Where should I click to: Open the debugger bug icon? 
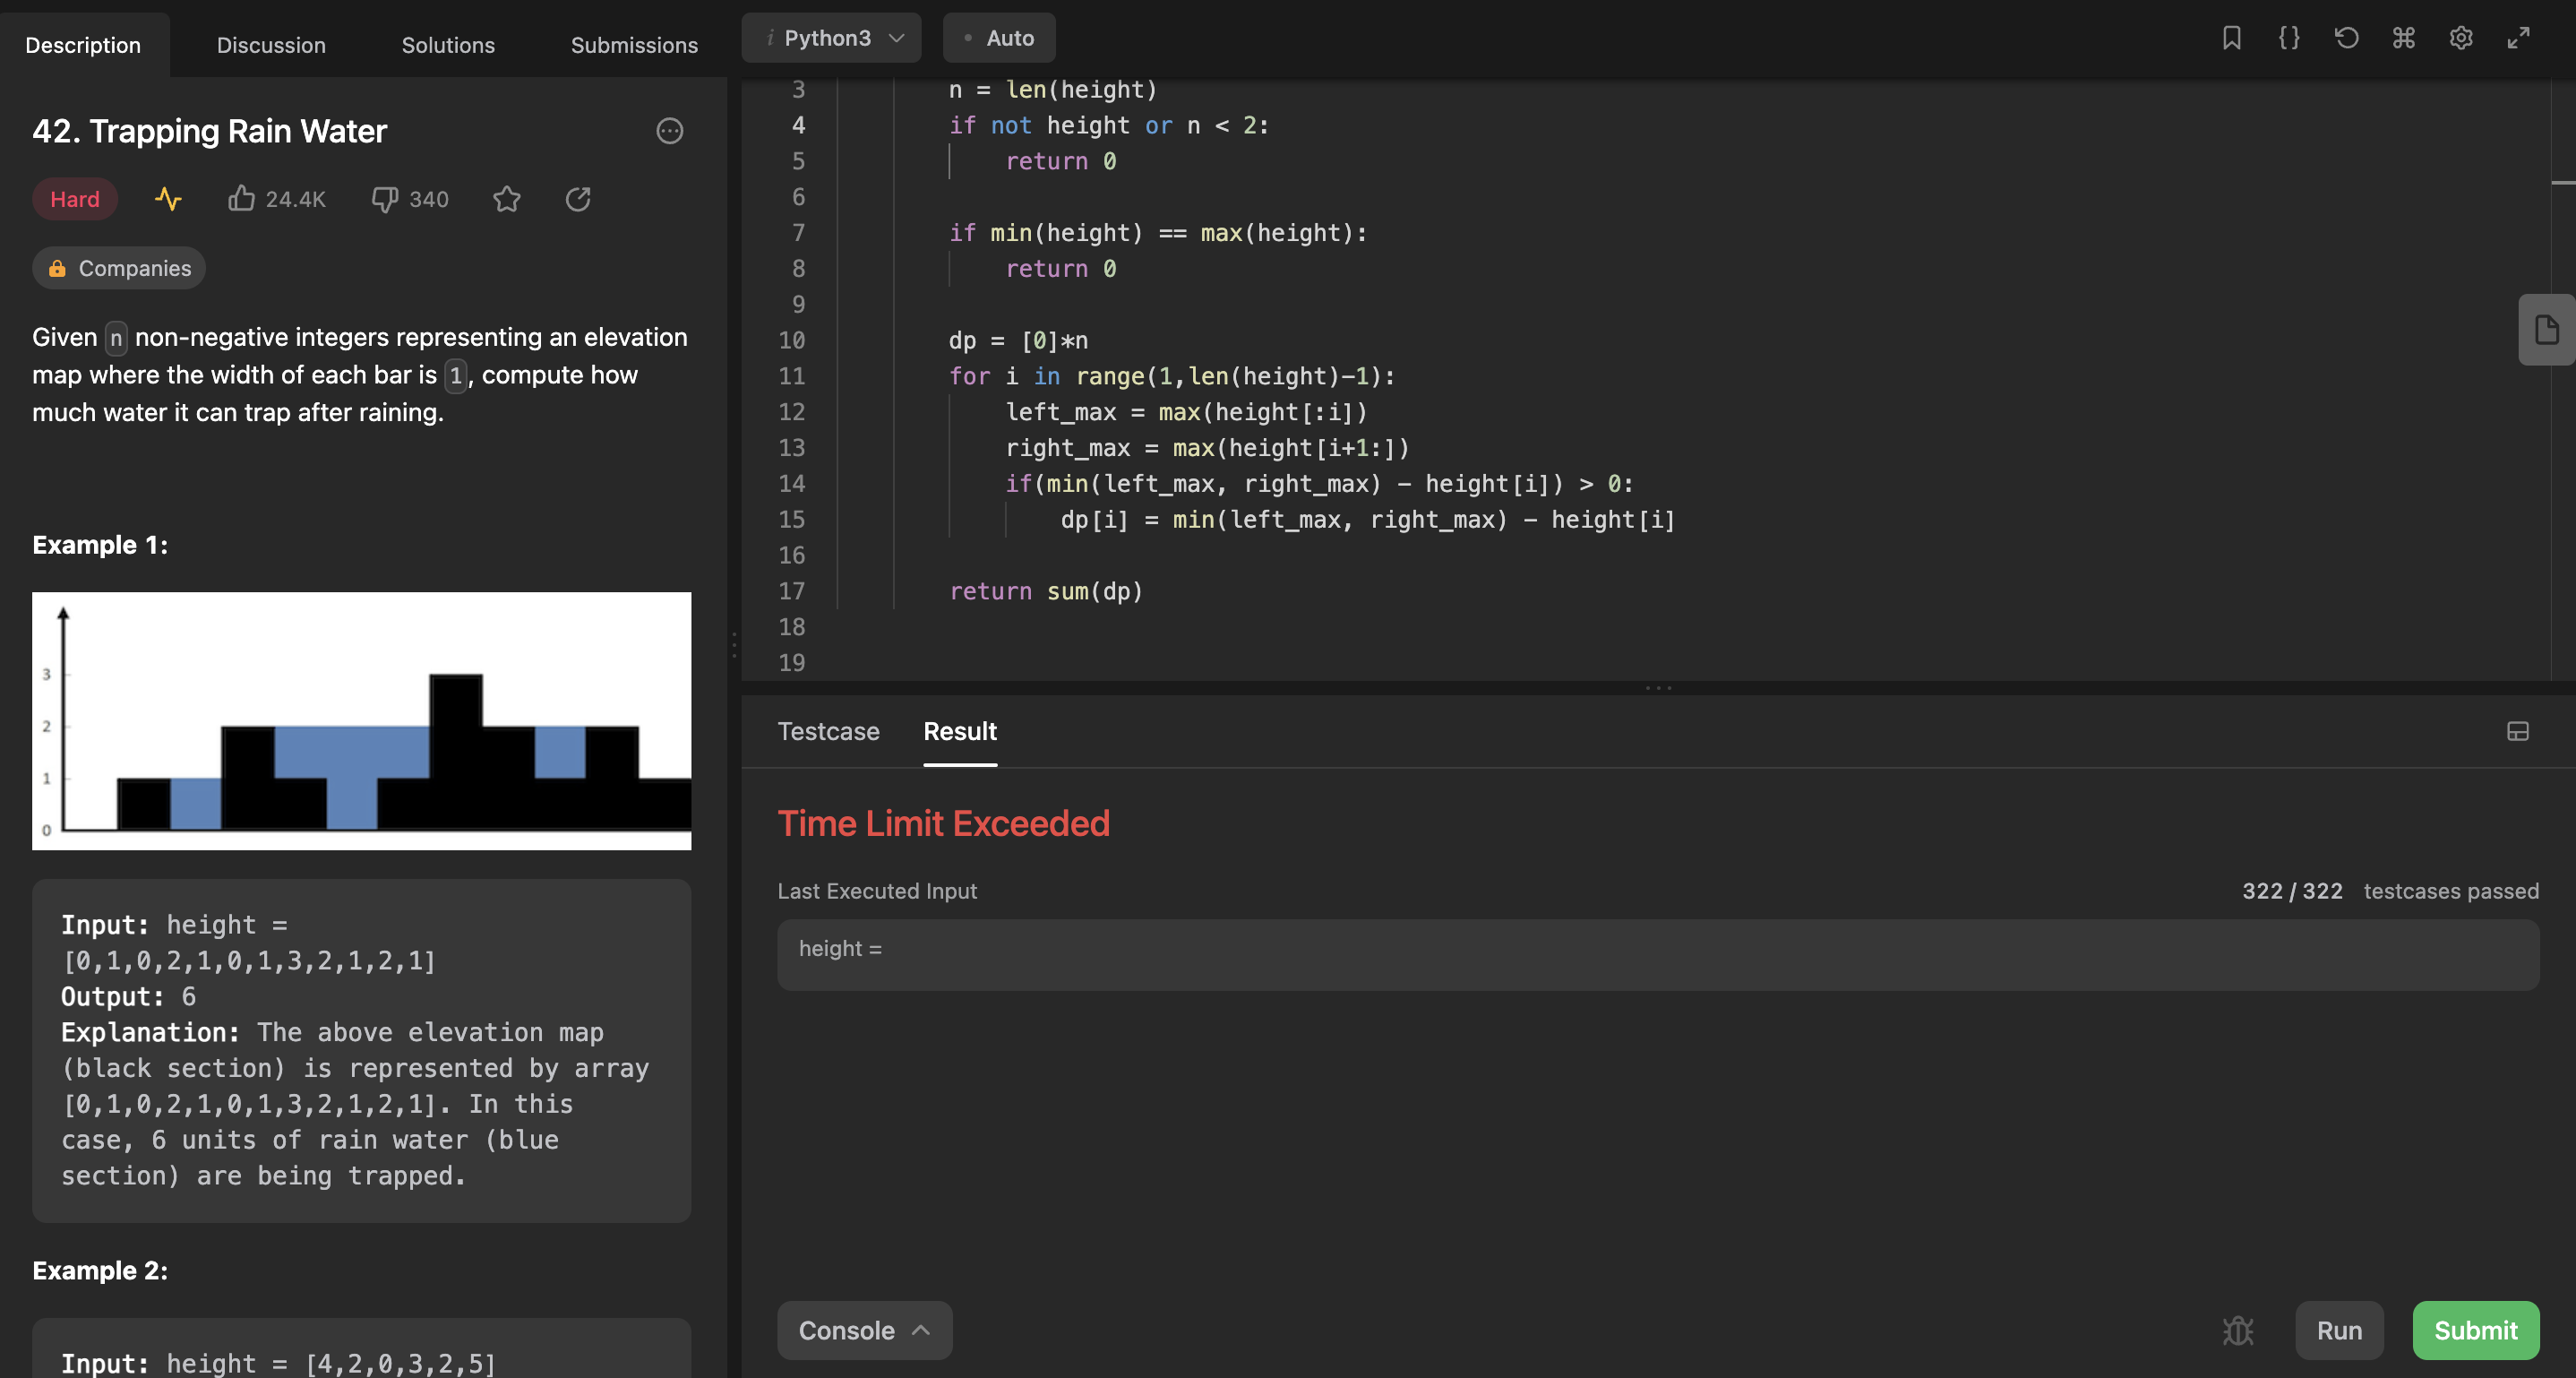pos(2238,1330)
